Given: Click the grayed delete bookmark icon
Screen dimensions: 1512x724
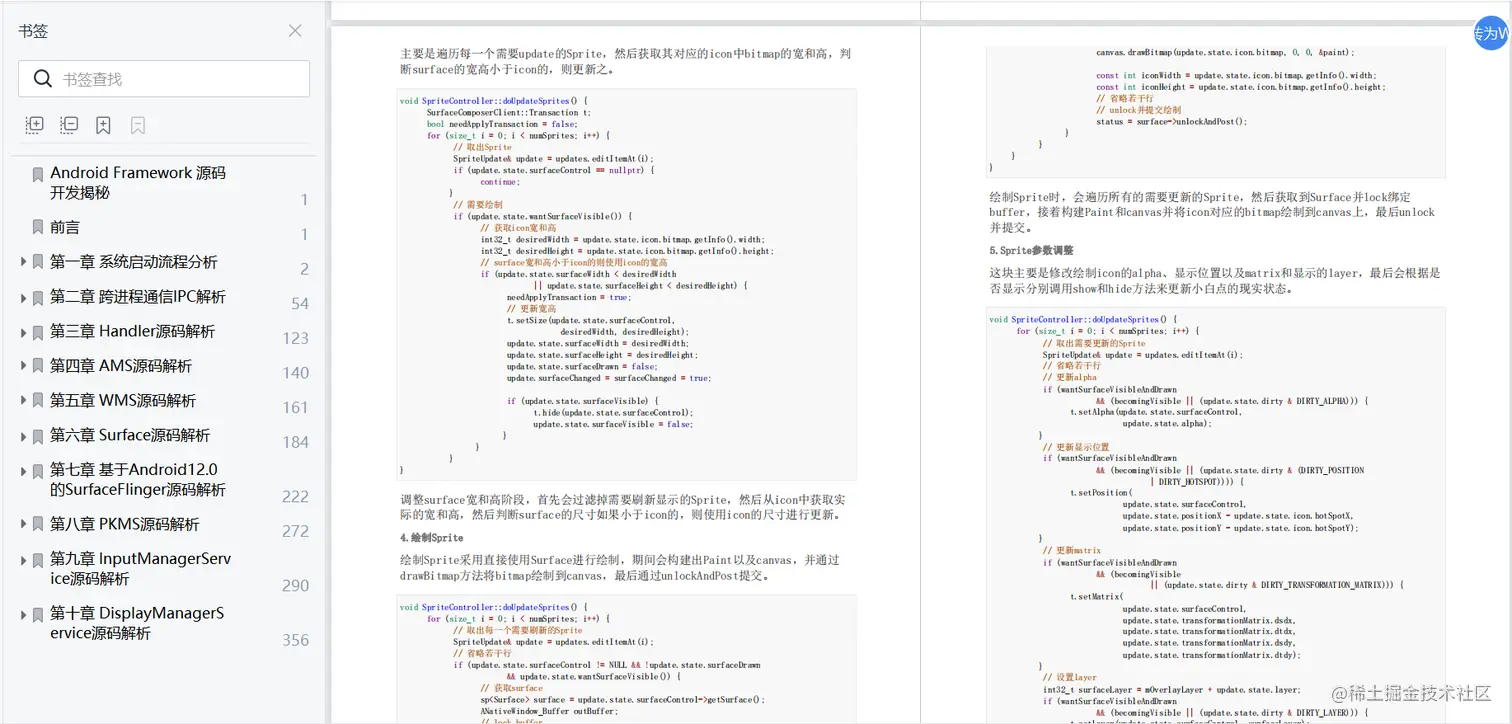Looking at the screenshot, I should (138, 125).
